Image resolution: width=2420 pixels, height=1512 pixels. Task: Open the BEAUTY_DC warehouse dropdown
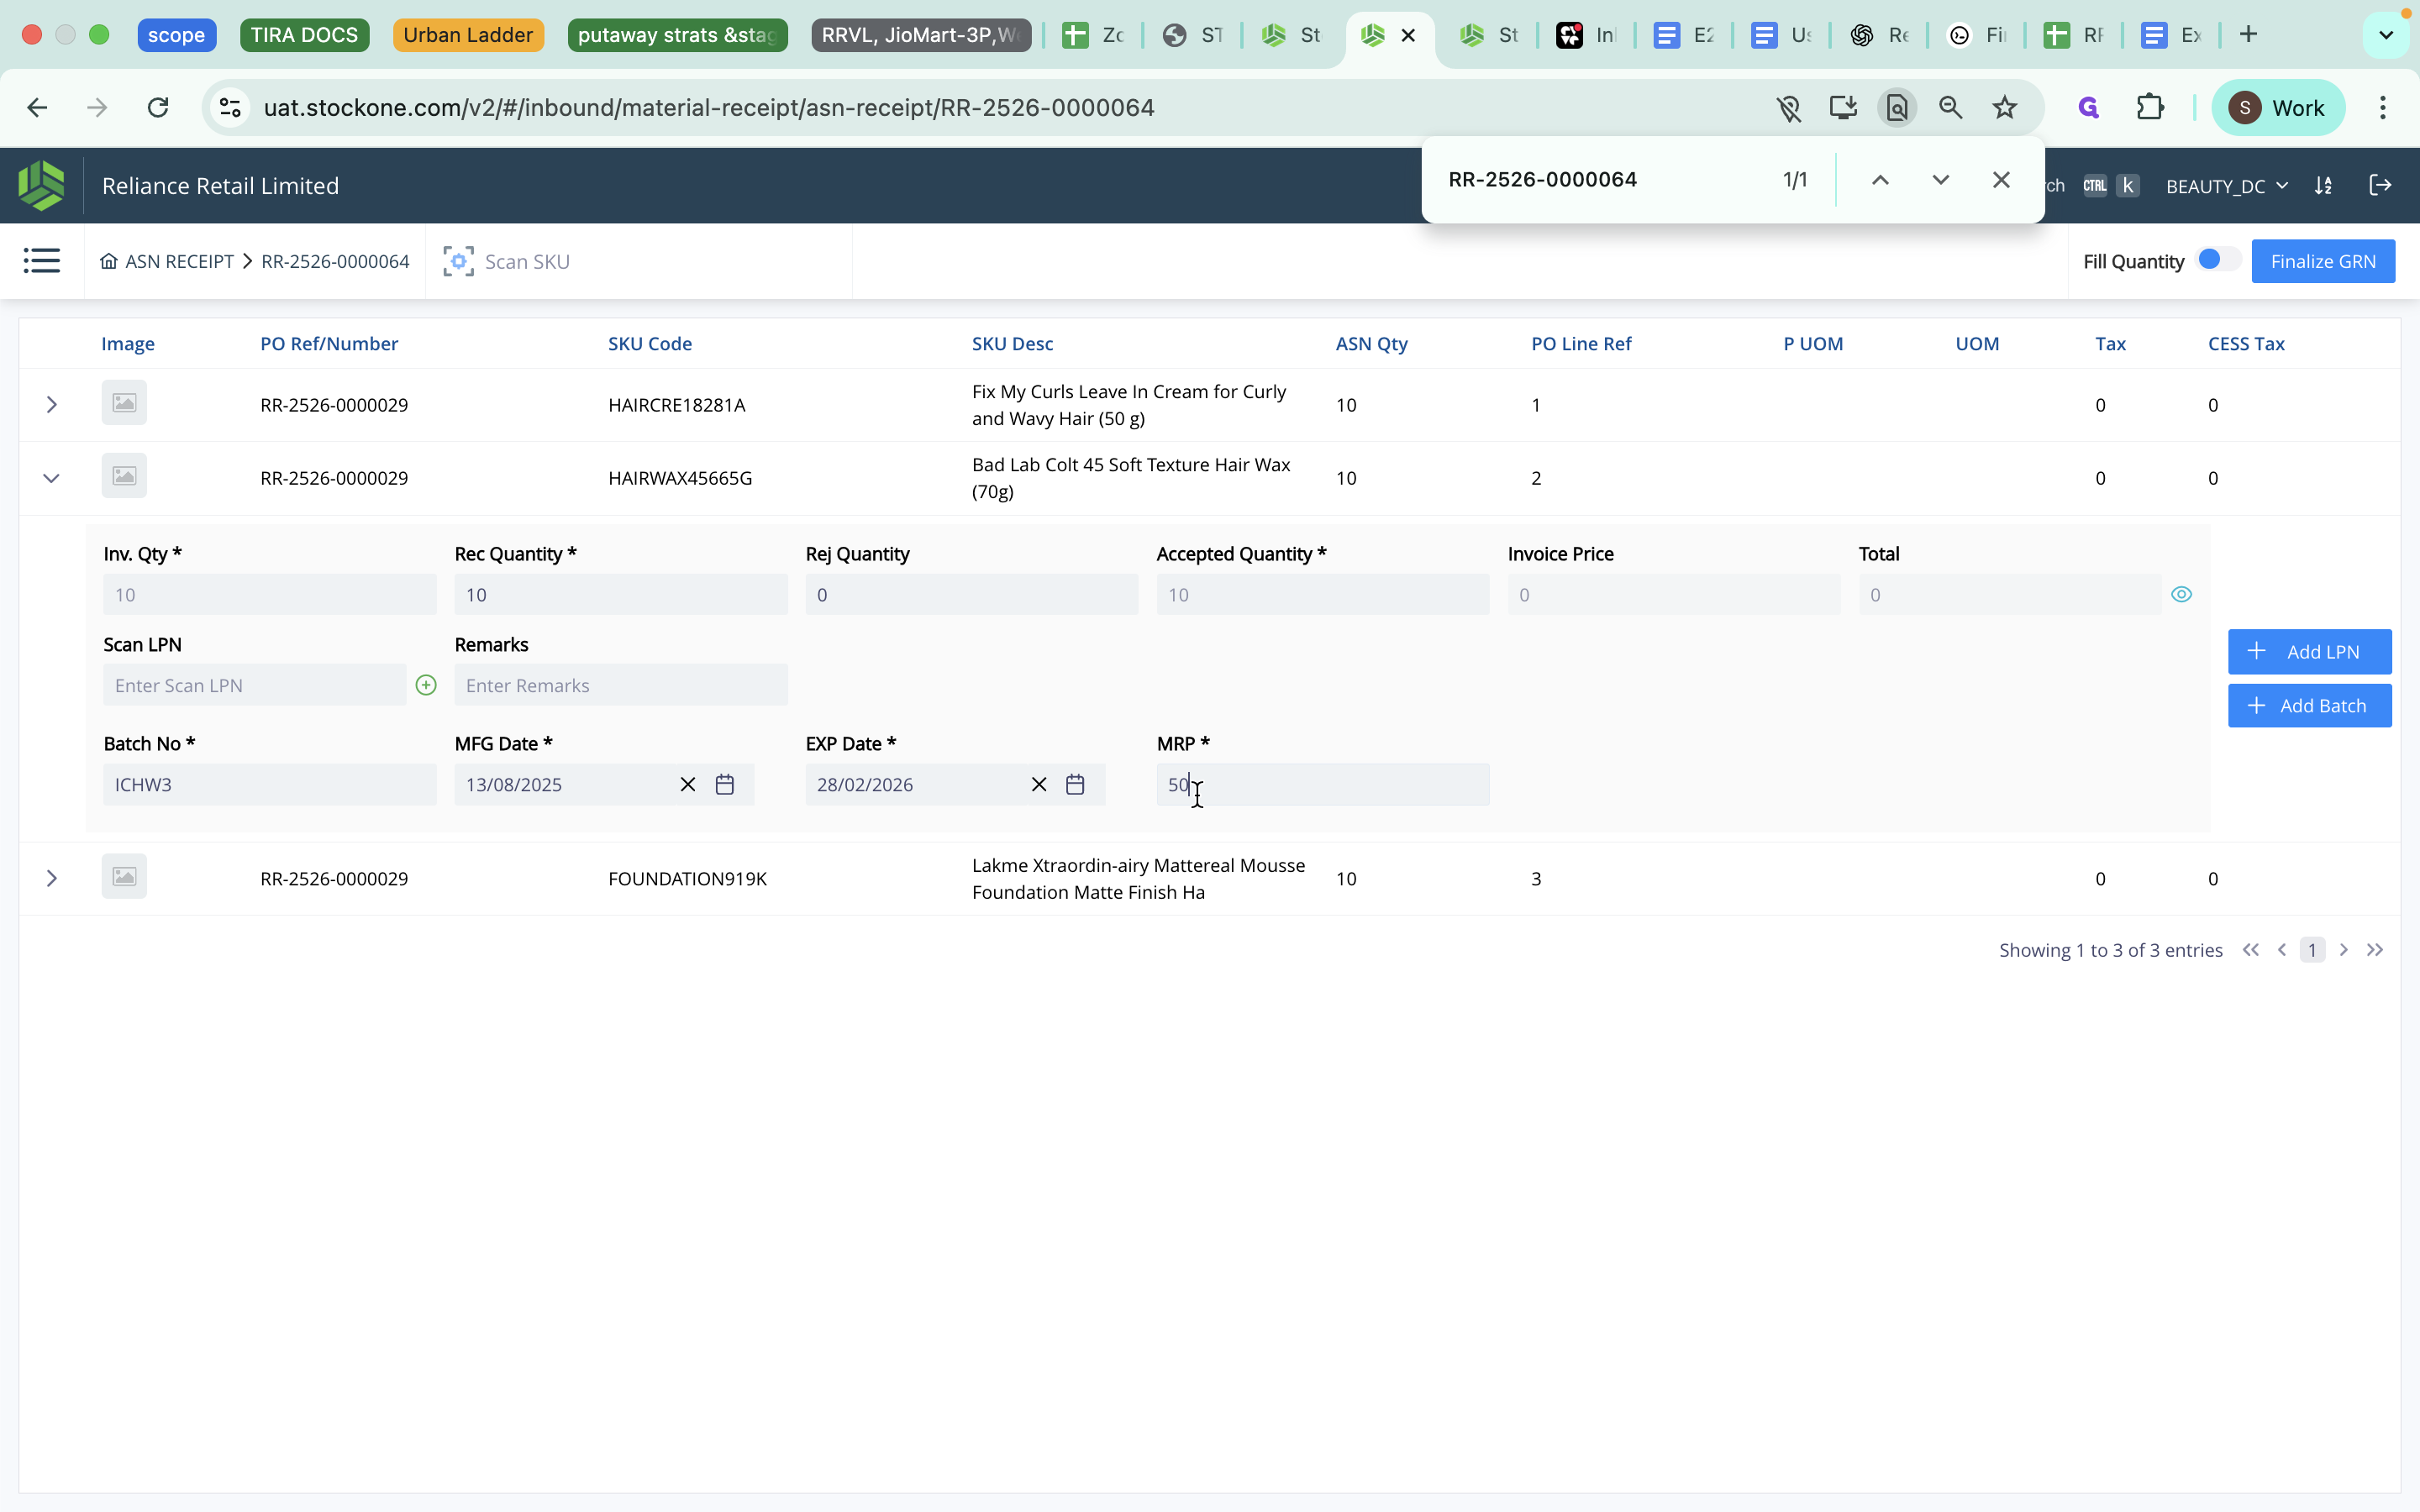click(2227, 186)
